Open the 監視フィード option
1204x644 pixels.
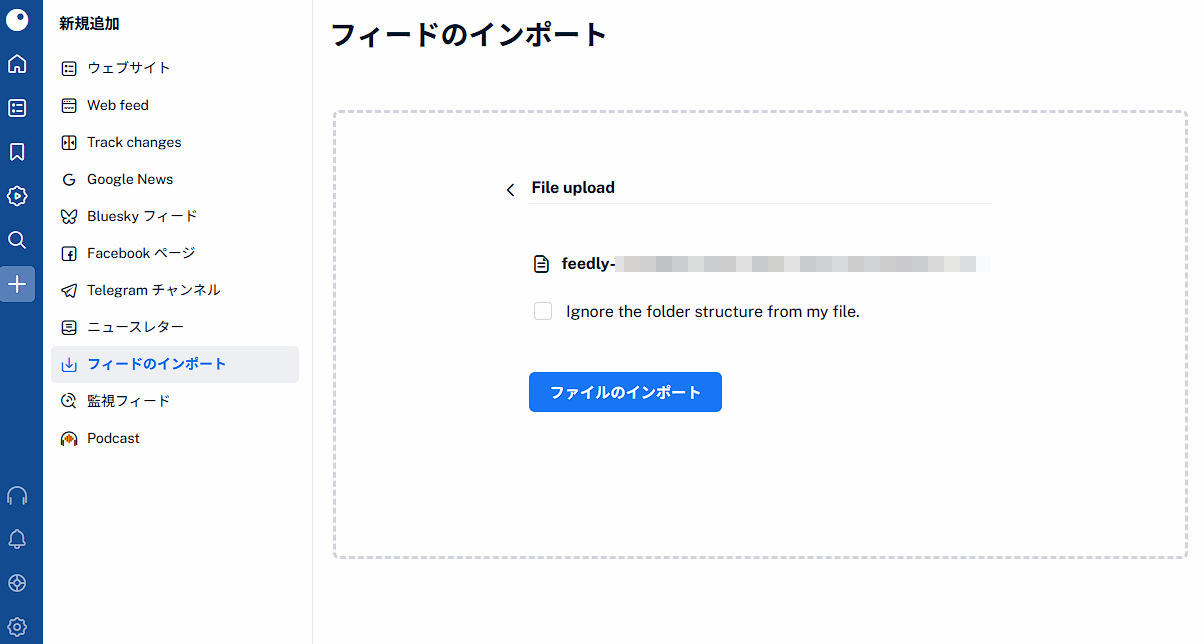coord(128,401)
